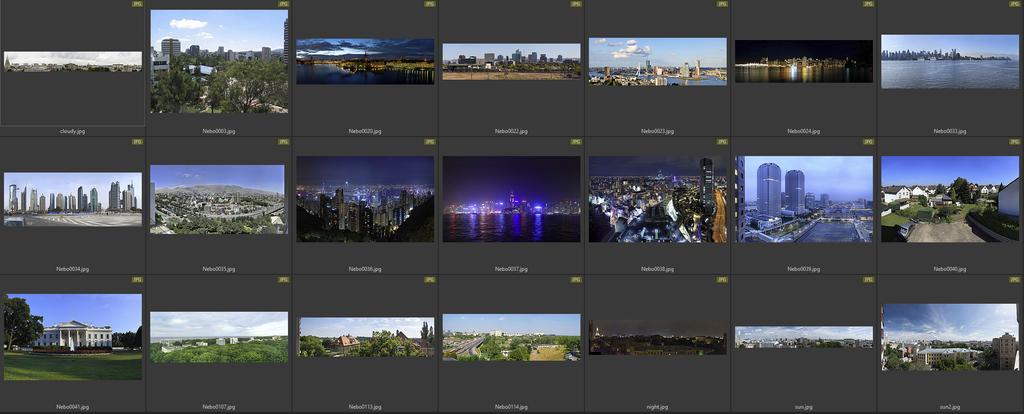Open the Nebo0037.jpg purple night harbor image
This screenshot has height=414, width=1024.
[511, 199]
